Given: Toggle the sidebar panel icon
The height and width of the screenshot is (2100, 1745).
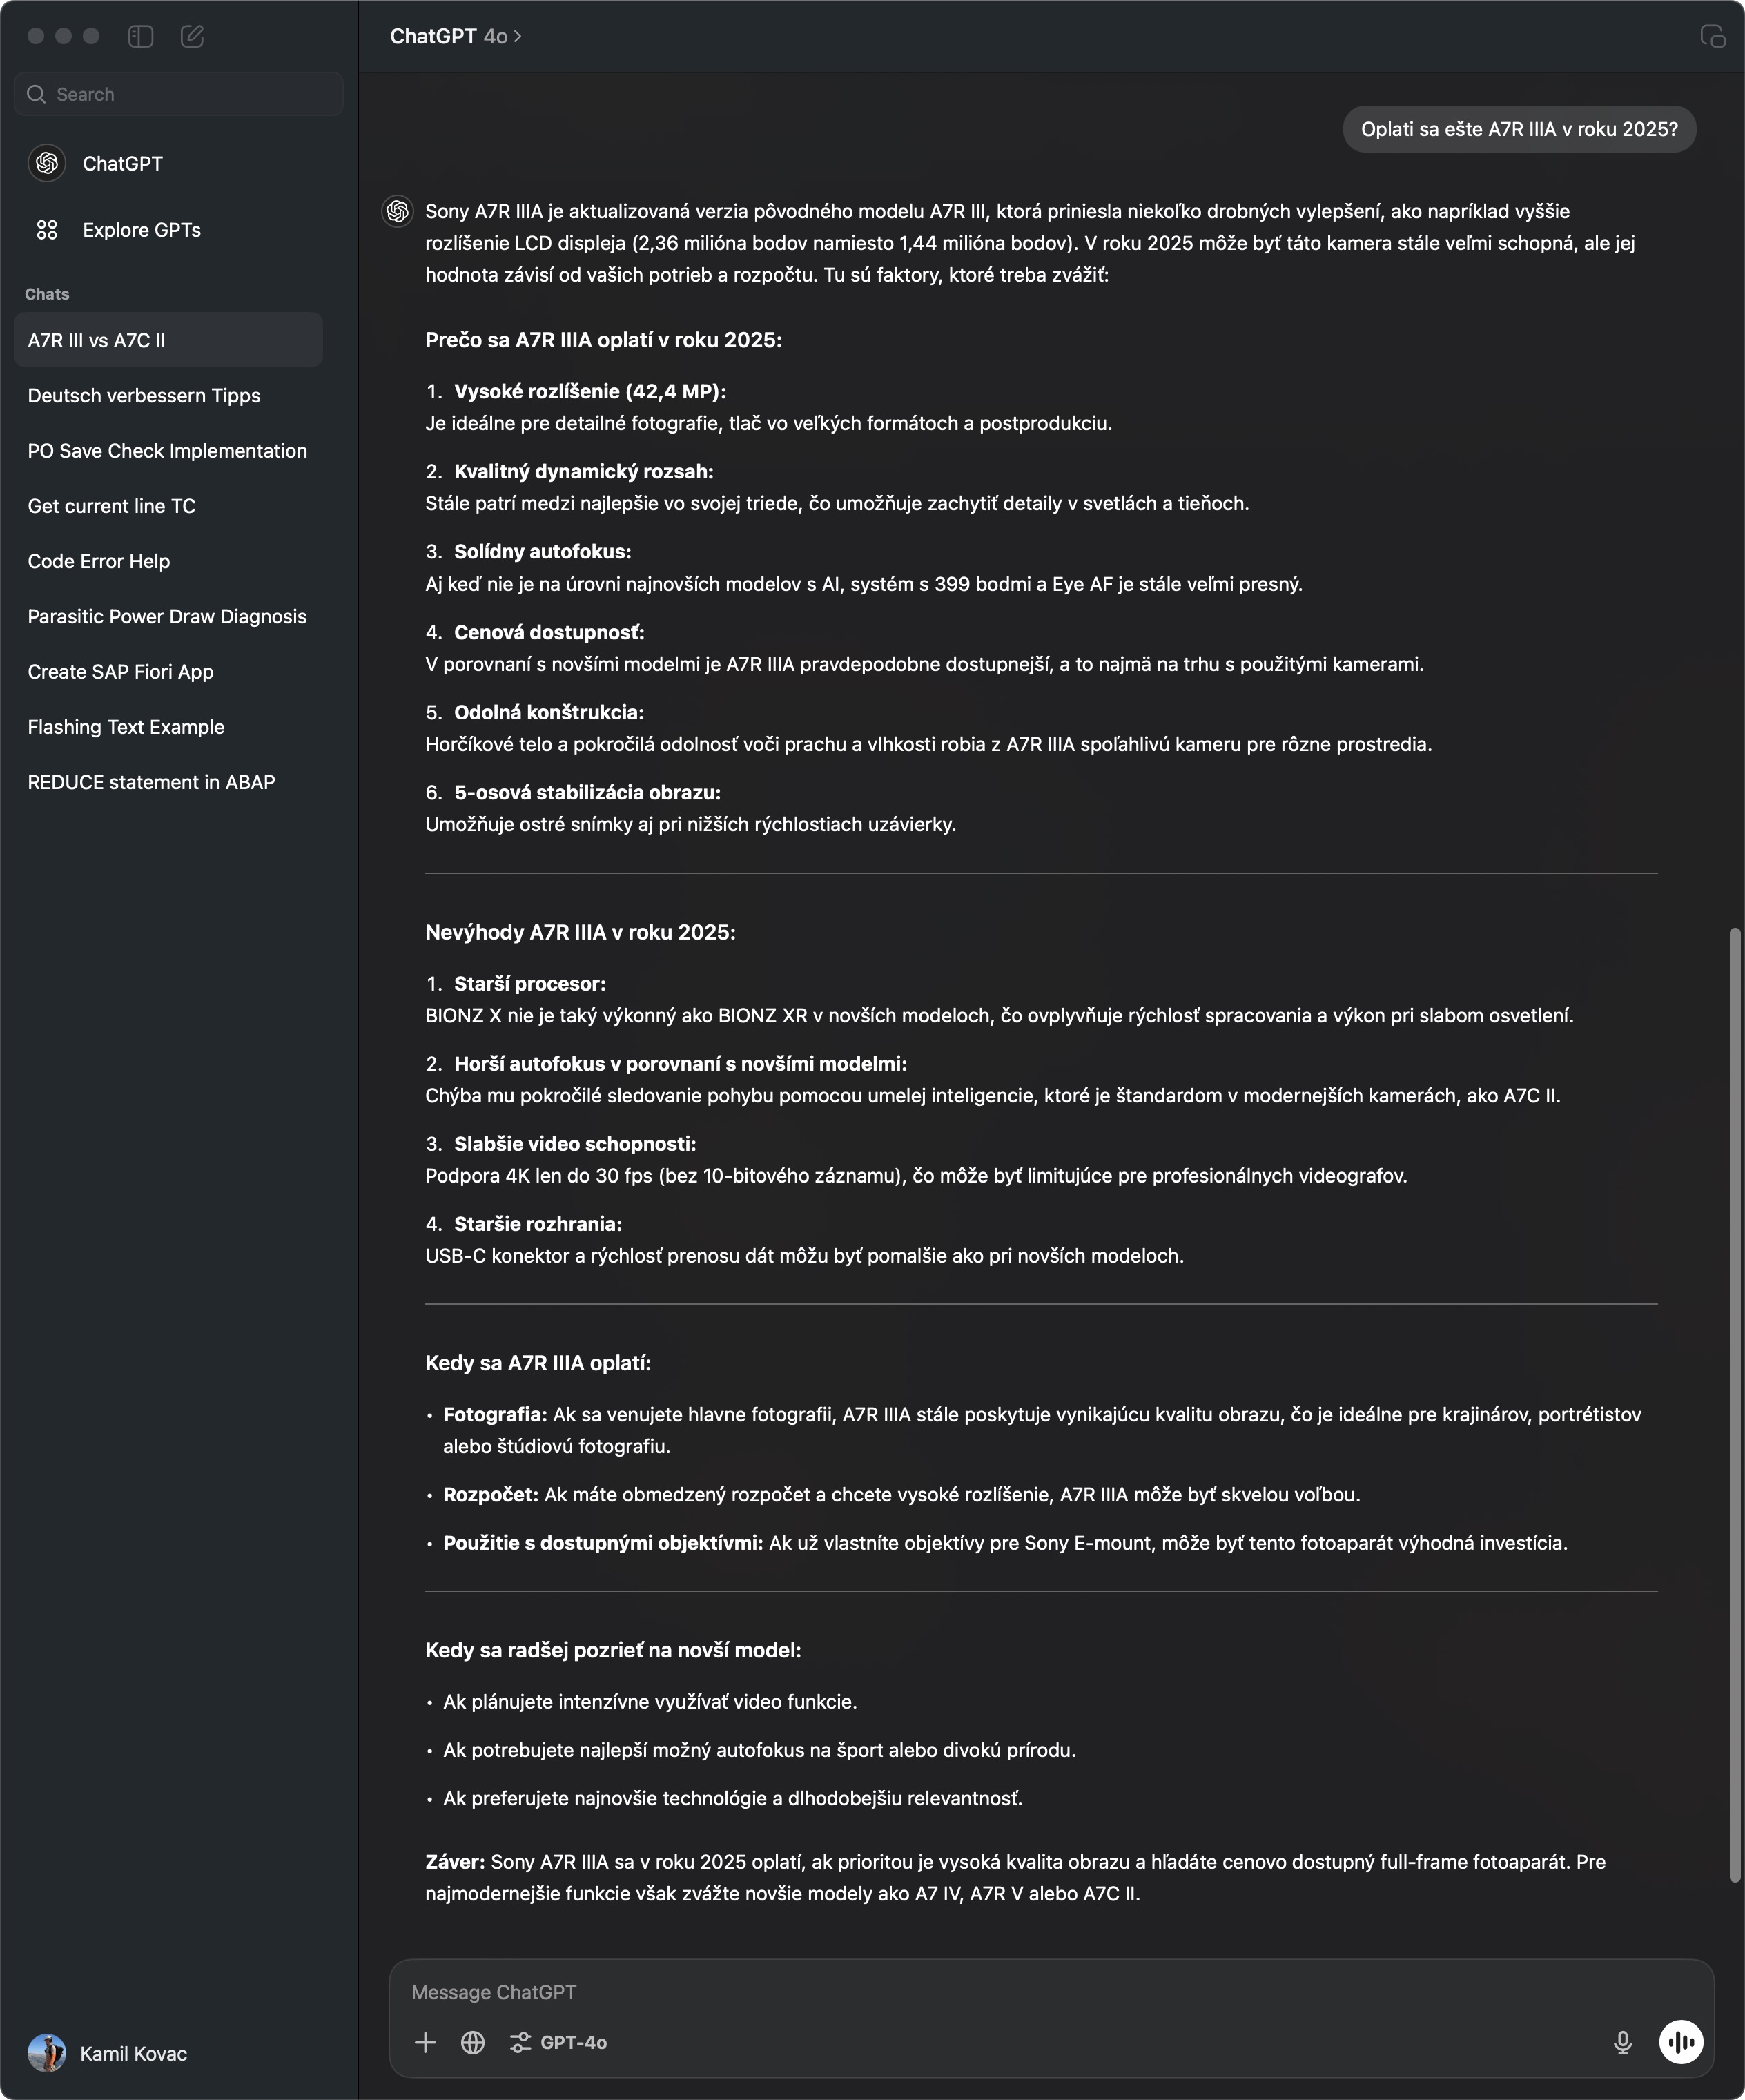Looking at the screenshot, I should (x=140, y=37).
